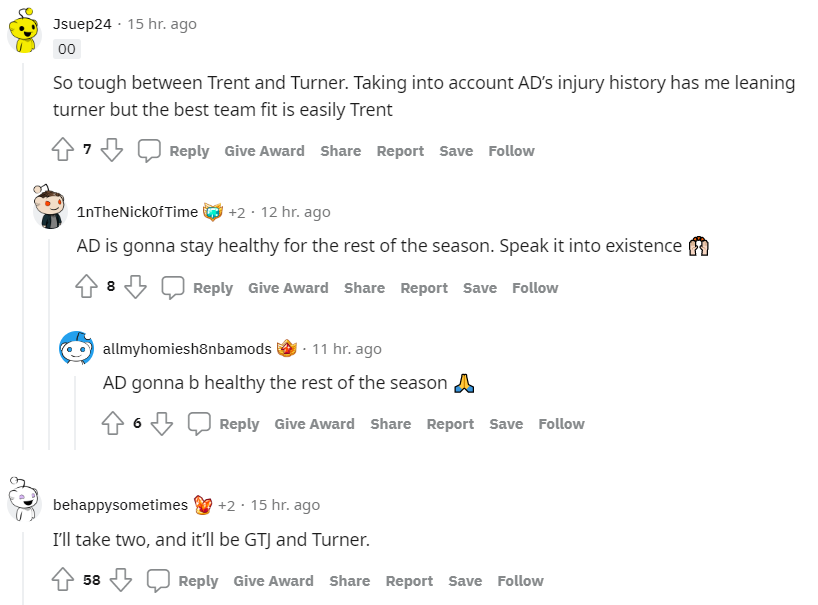Save Jsuep24's comment

tap(456, 151)
